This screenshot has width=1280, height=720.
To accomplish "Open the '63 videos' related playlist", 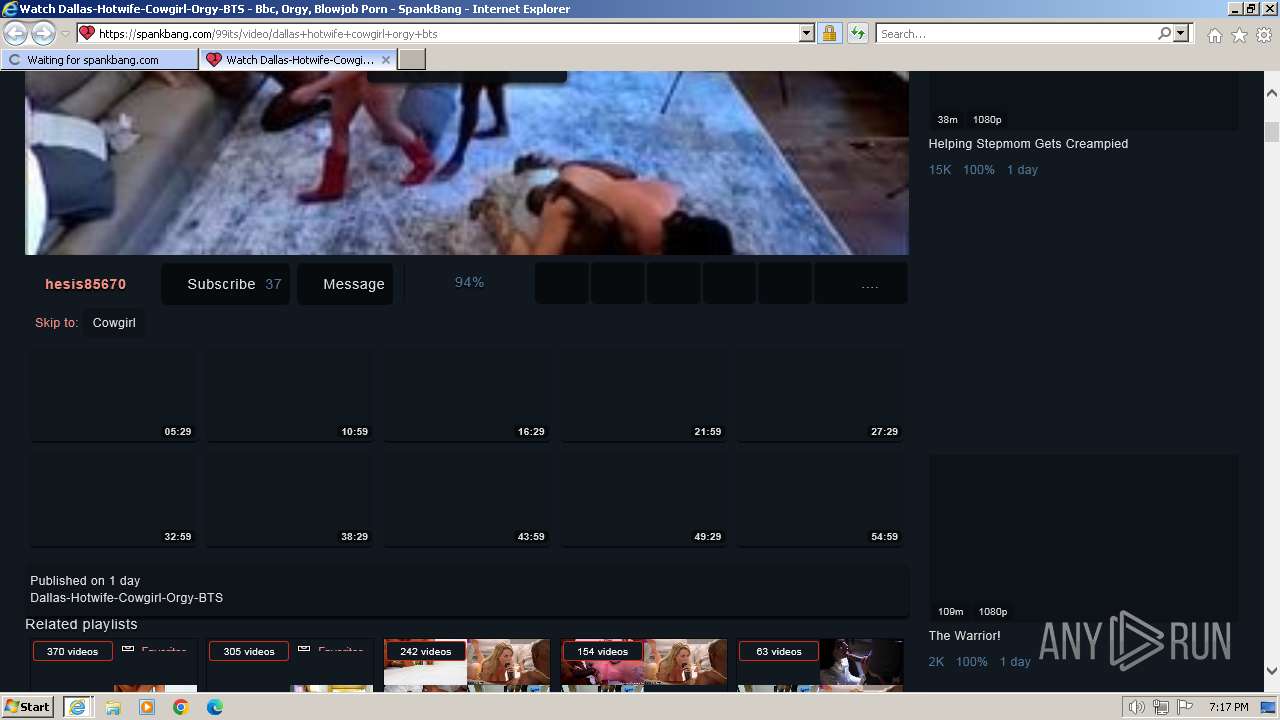I will point(821,665).
